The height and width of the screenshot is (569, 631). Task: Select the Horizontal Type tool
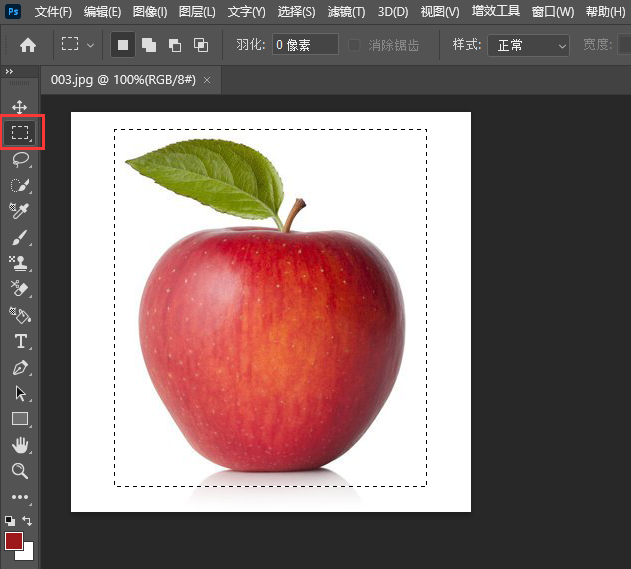(19, 341)
